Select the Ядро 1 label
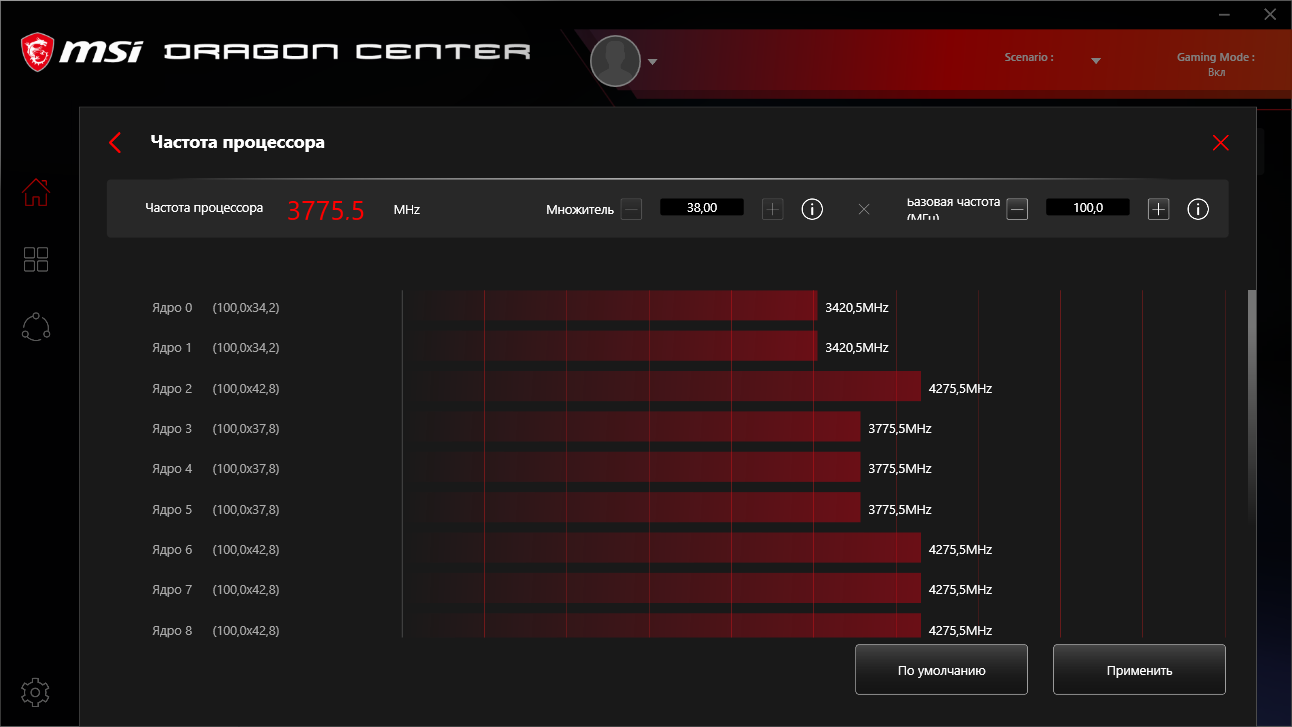1292x727 pixels. pos(172,348)
